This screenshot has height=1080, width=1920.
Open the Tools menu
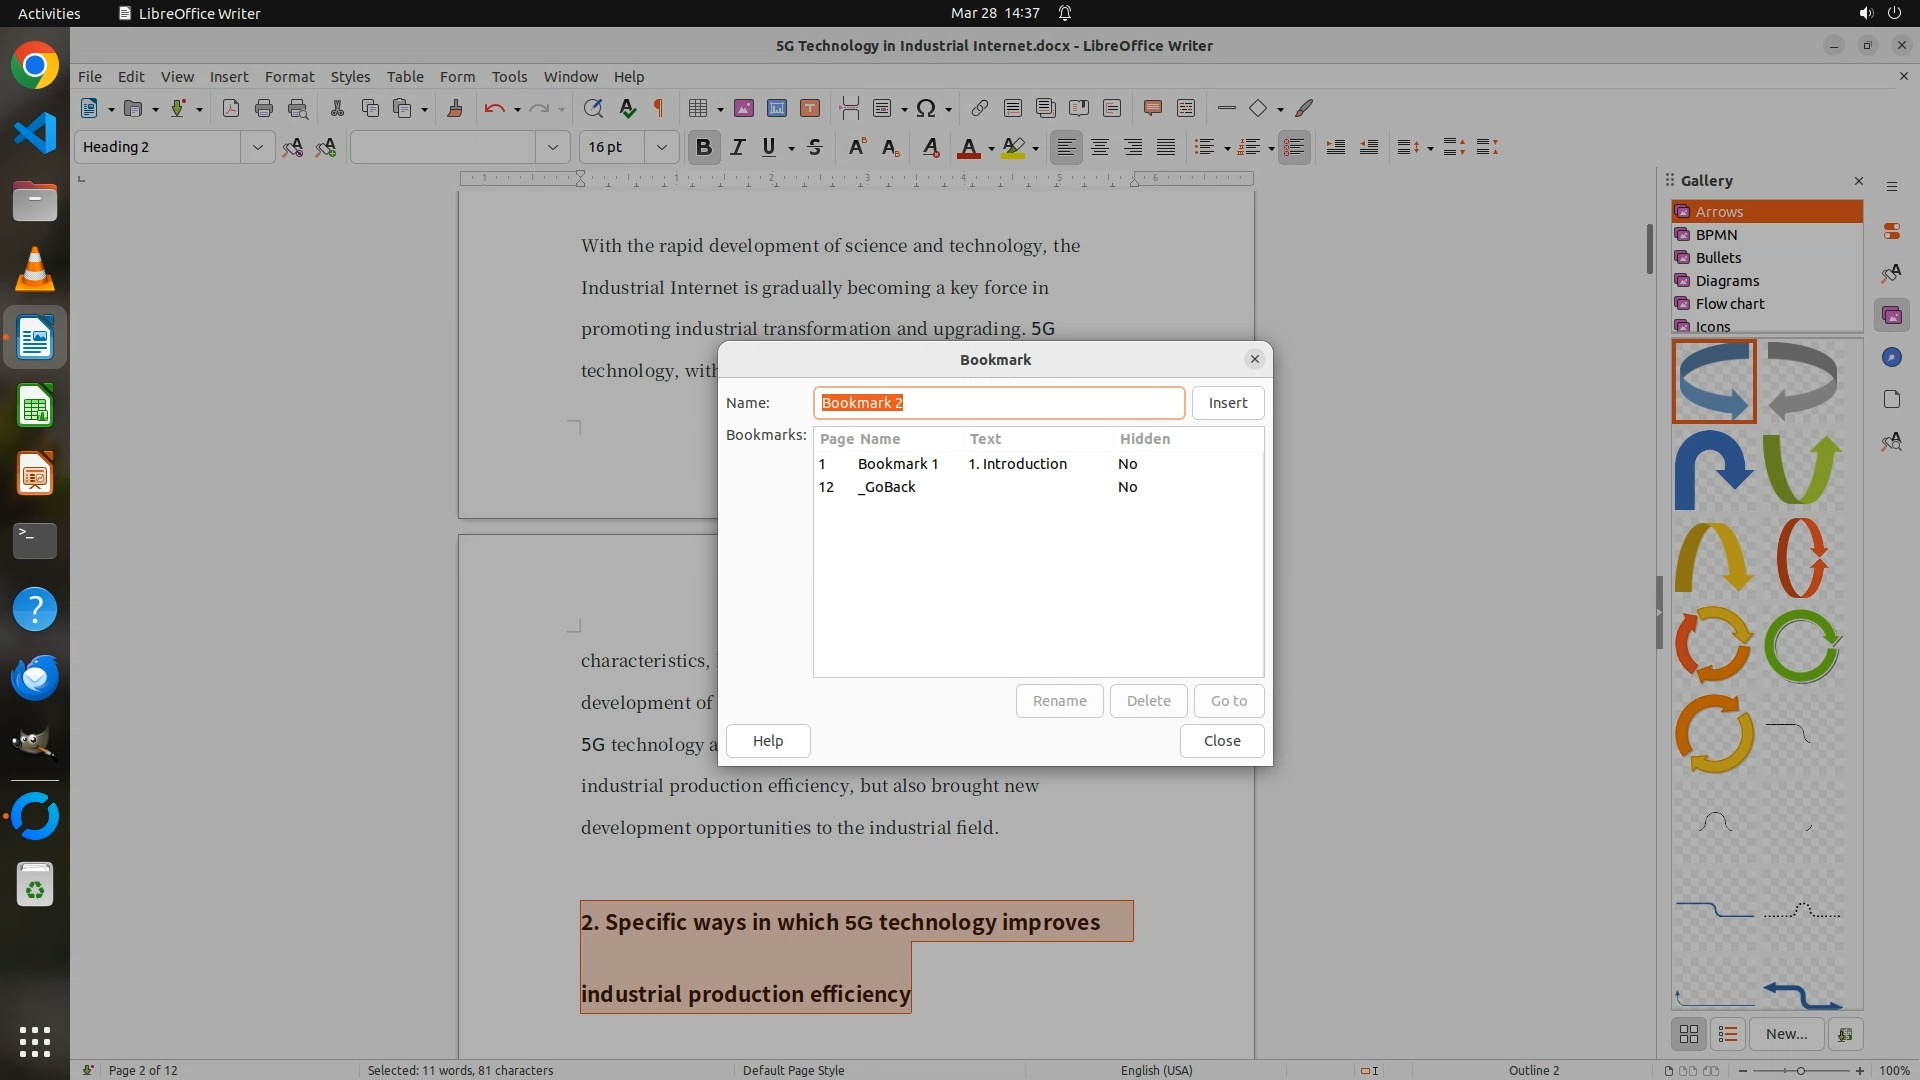509,76
